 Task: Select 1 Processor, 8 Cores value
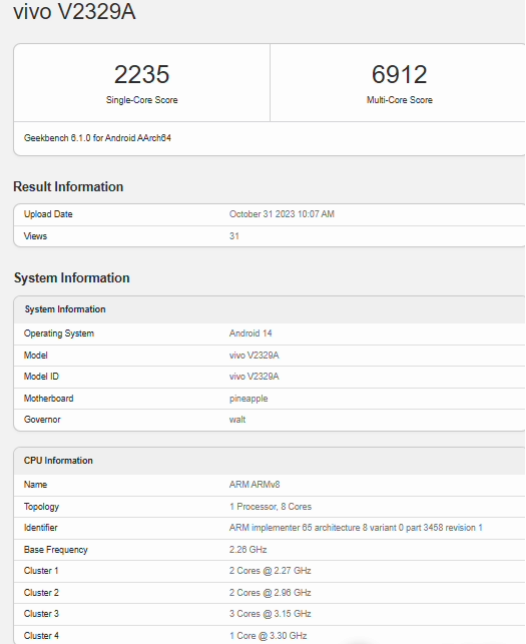(270, 507)
